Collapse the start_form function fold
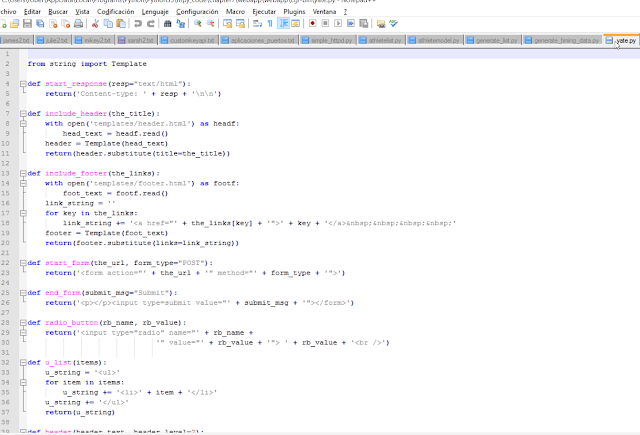Image resolution: width=640 pixels, height=435 pixels. point(23,263)
